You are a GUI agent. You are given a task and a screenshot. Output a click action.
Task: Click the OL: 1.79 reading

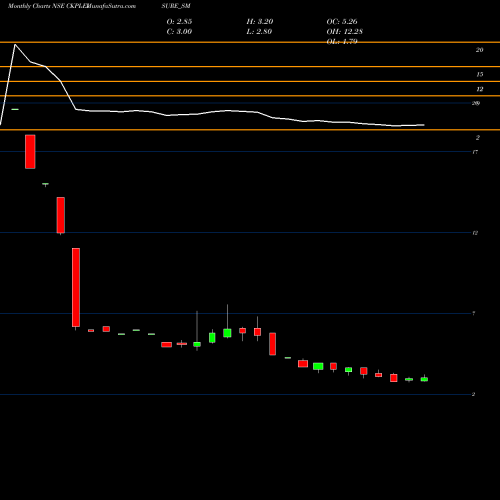pyautogui.click(x=342, y=42)
